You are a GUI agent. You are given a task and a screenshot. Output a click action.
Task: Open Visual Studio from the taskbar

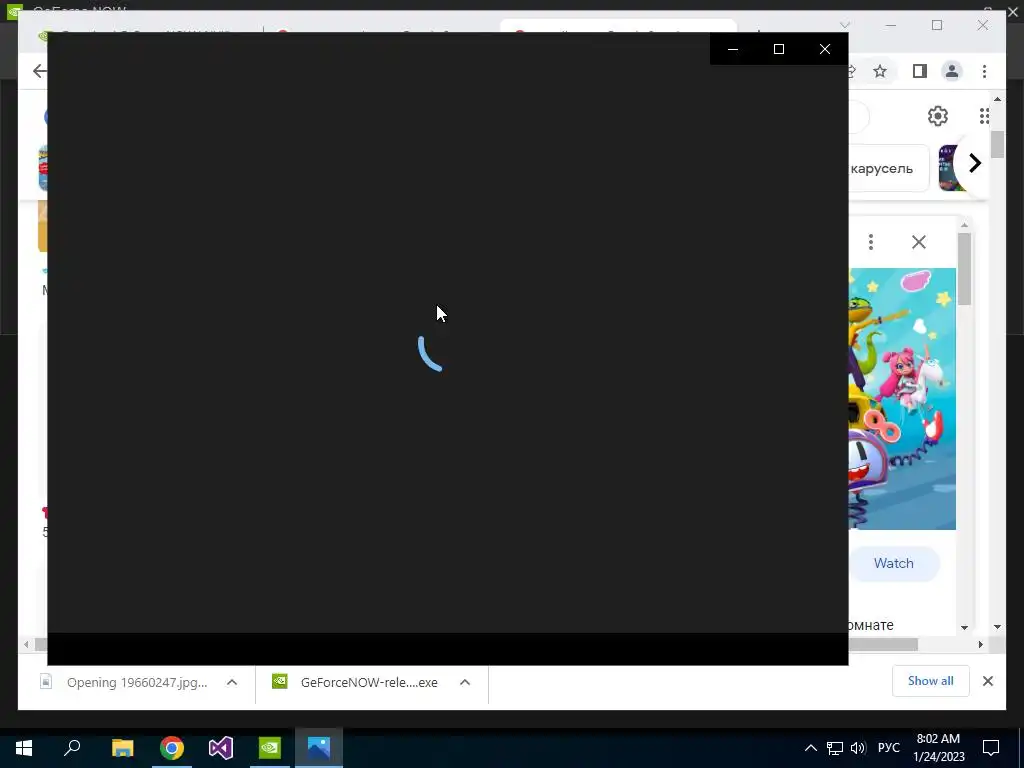[221, 748]
